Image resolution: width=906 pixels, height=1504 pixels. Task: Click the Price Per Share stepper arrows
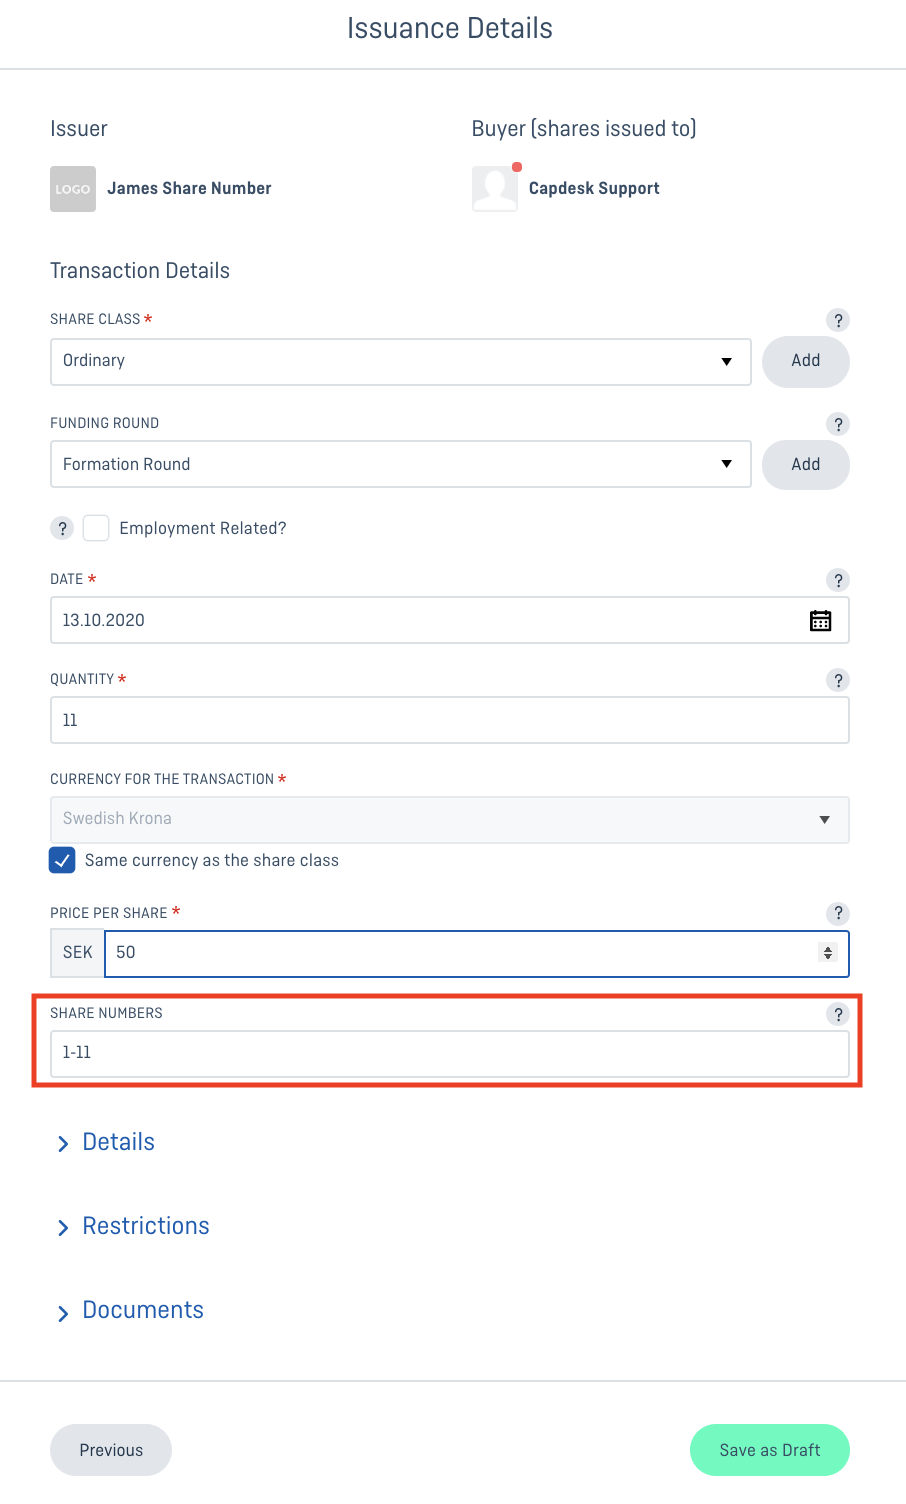827,953
